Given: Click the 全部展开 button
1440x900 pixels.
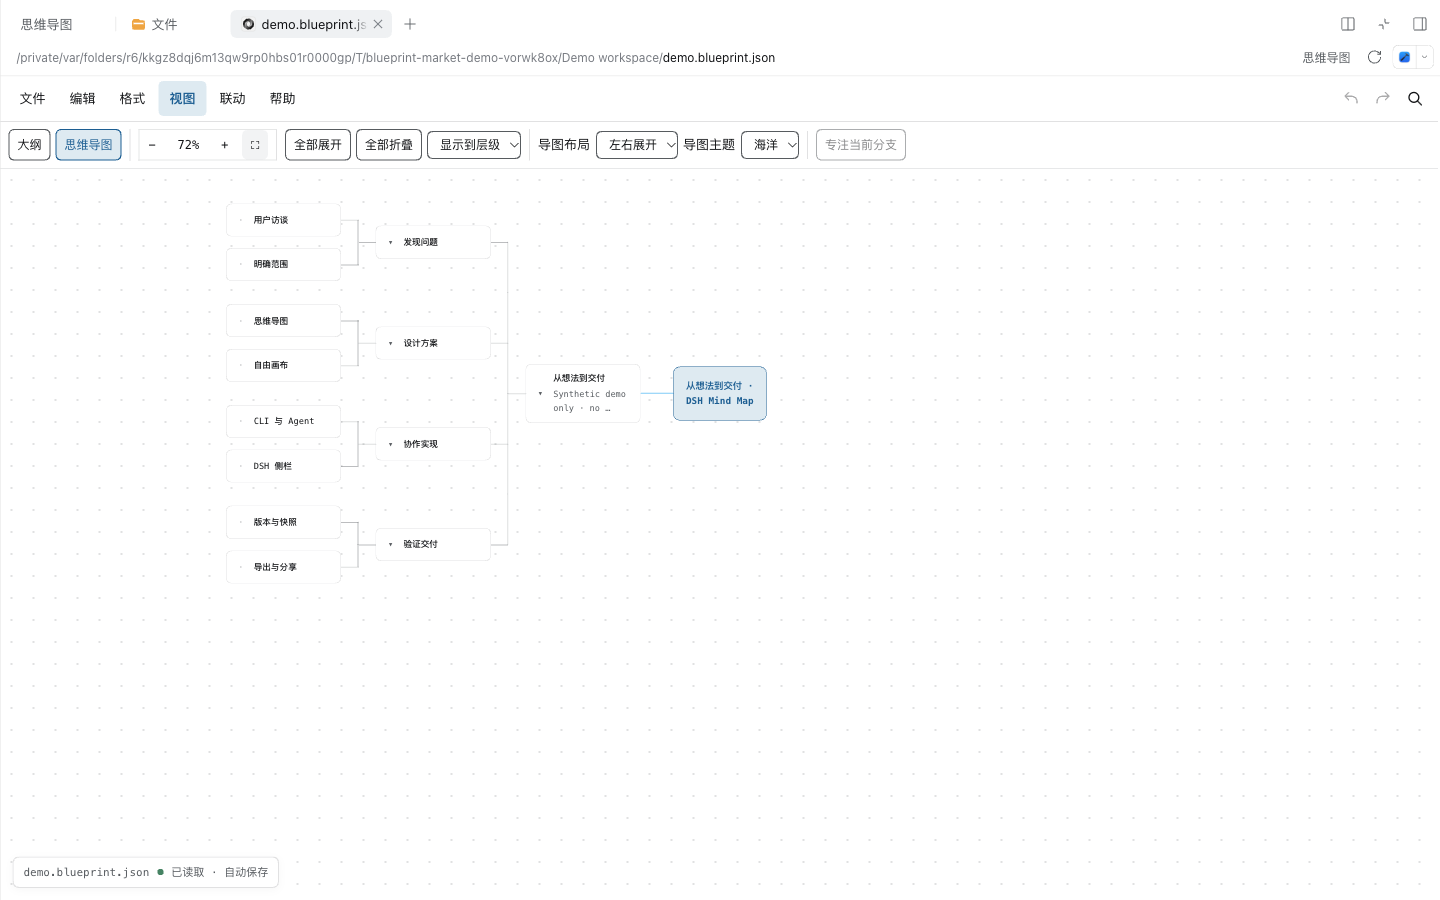Looking at the screenshot, I should (x=318, y=145).
